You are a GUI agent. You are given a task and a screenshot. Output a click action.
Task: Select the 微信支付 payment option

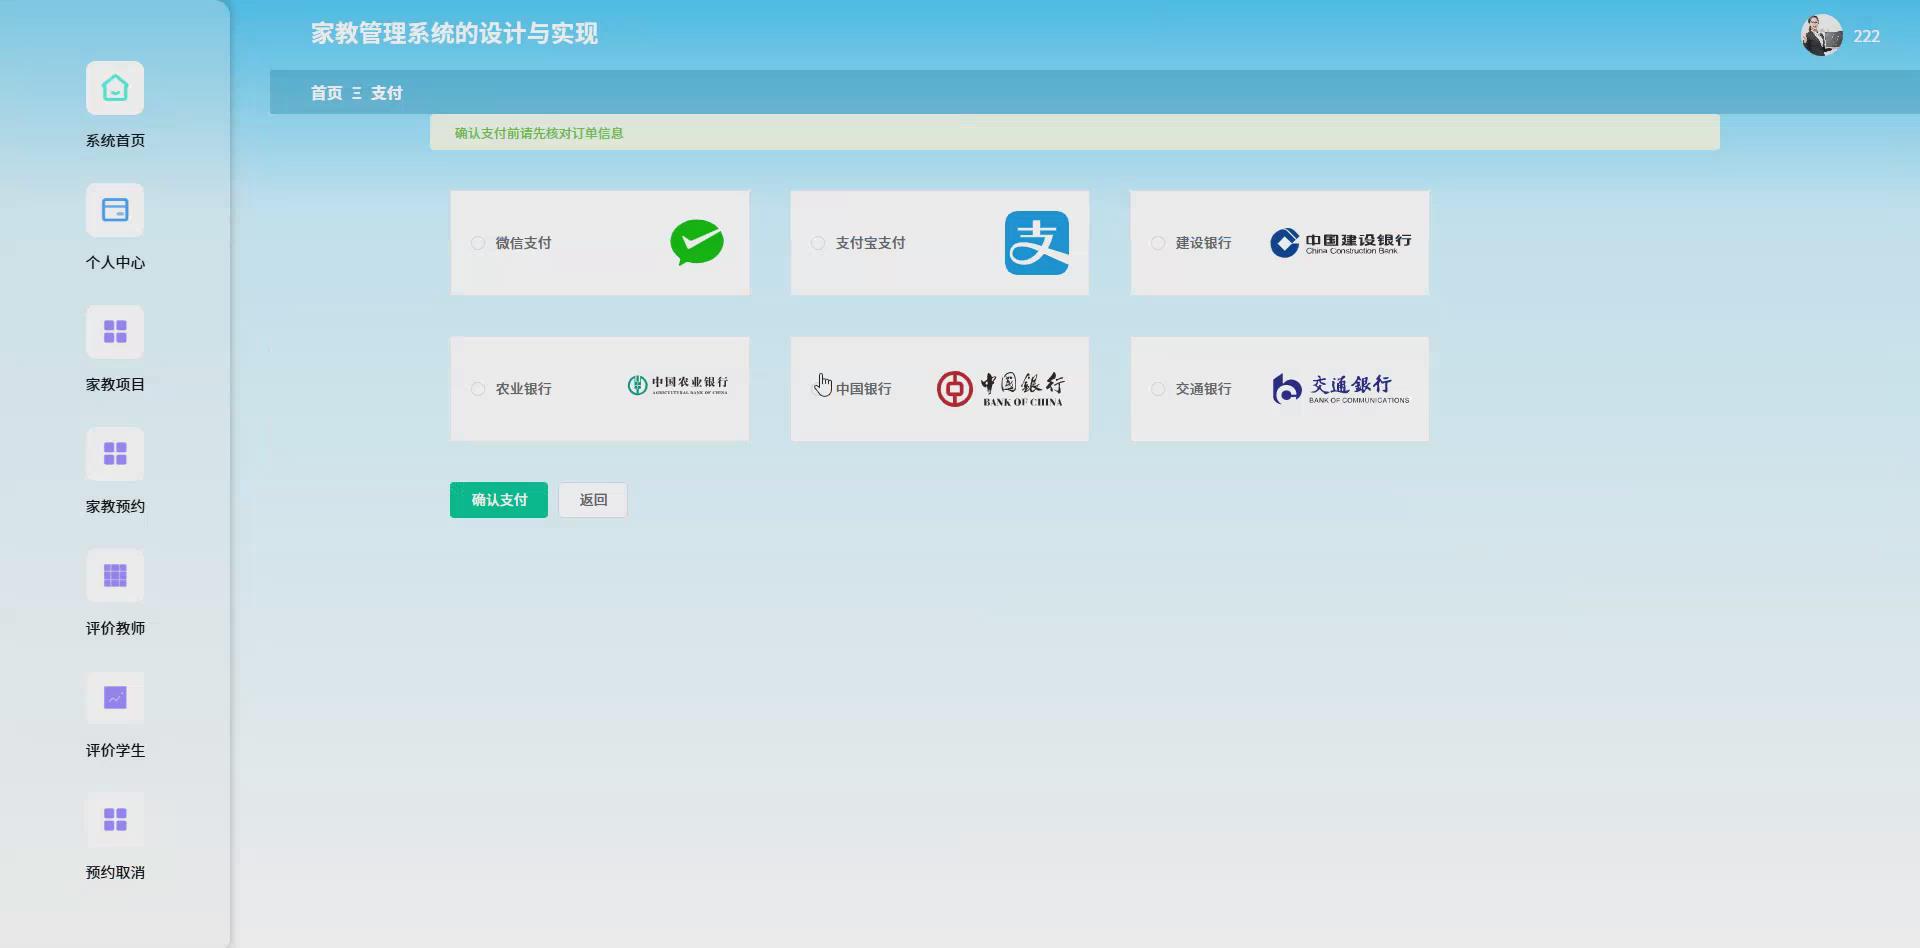point(478,242)
